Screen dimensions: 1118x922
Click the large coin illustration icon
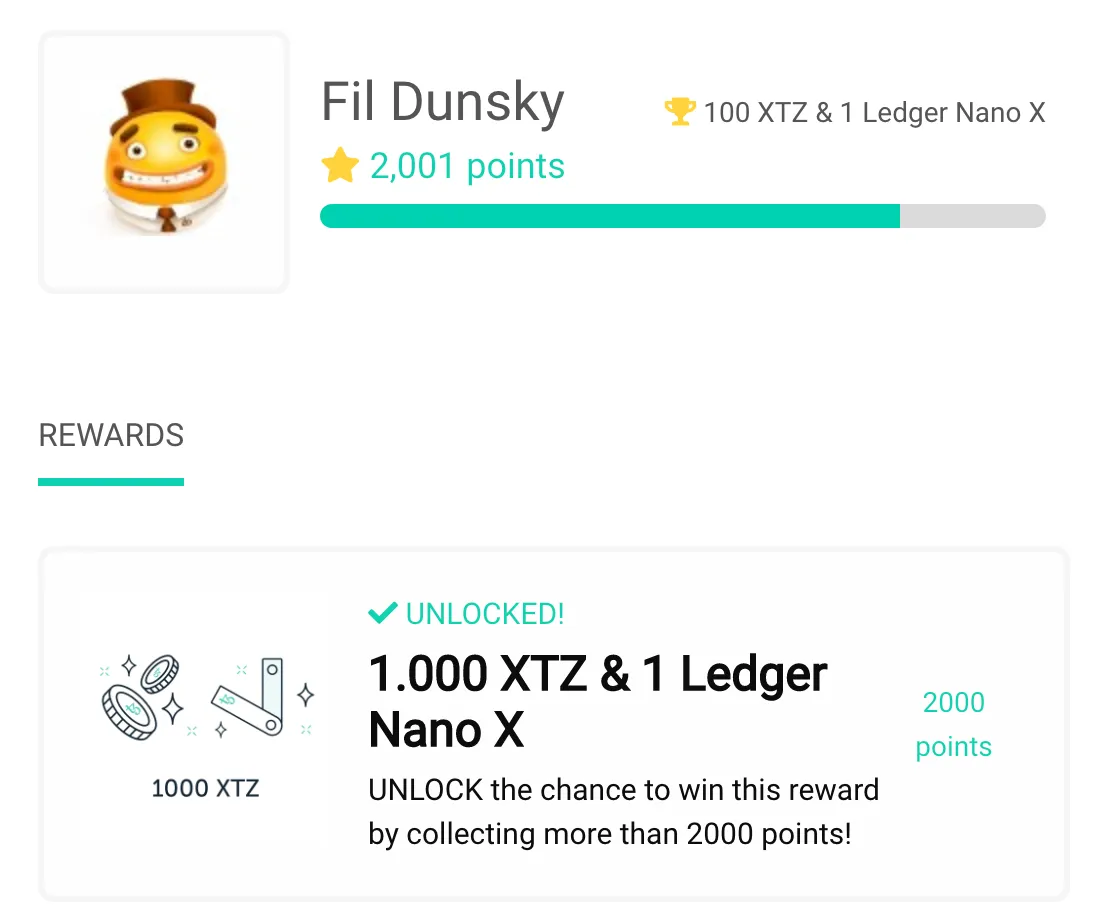click(129, 712)
